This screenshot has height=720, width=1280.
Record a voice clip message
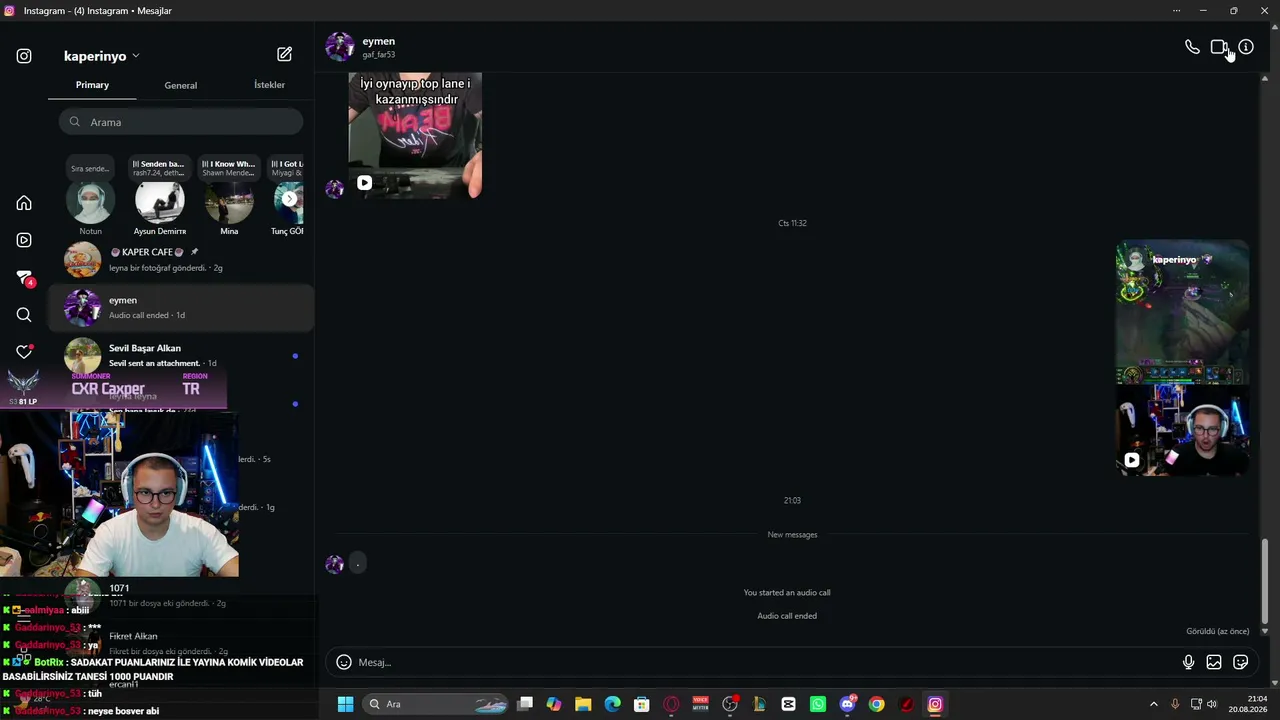[x=1188, y=662]
